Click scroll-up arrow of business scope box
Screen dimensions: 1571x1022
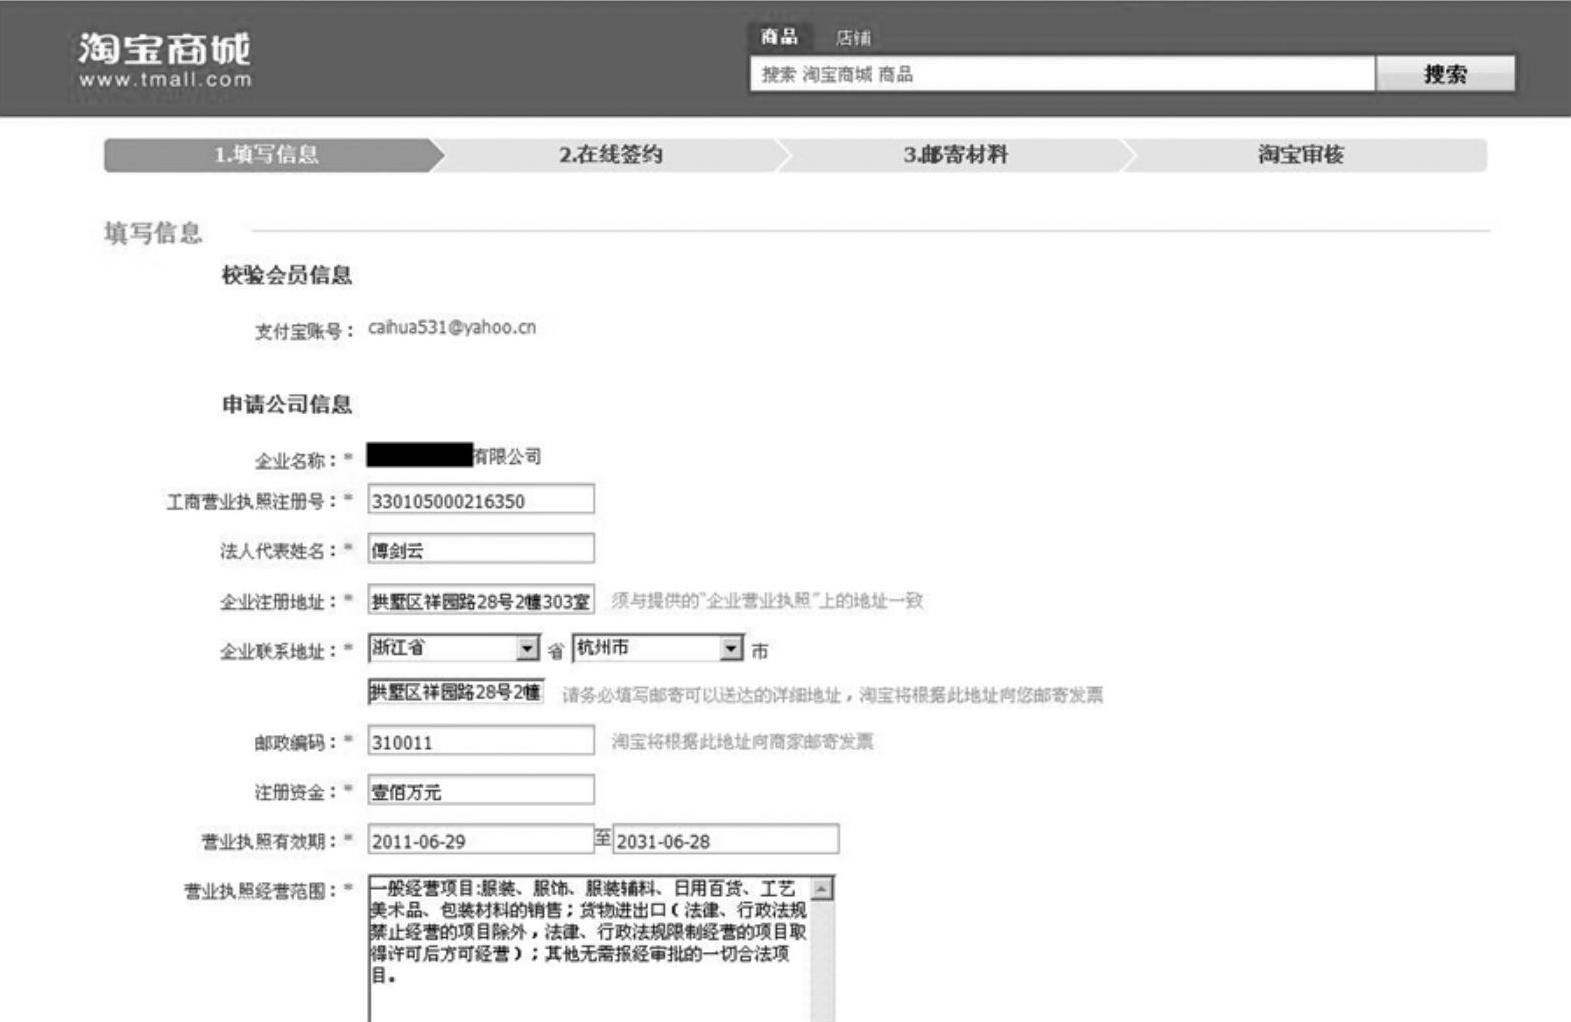822,888
